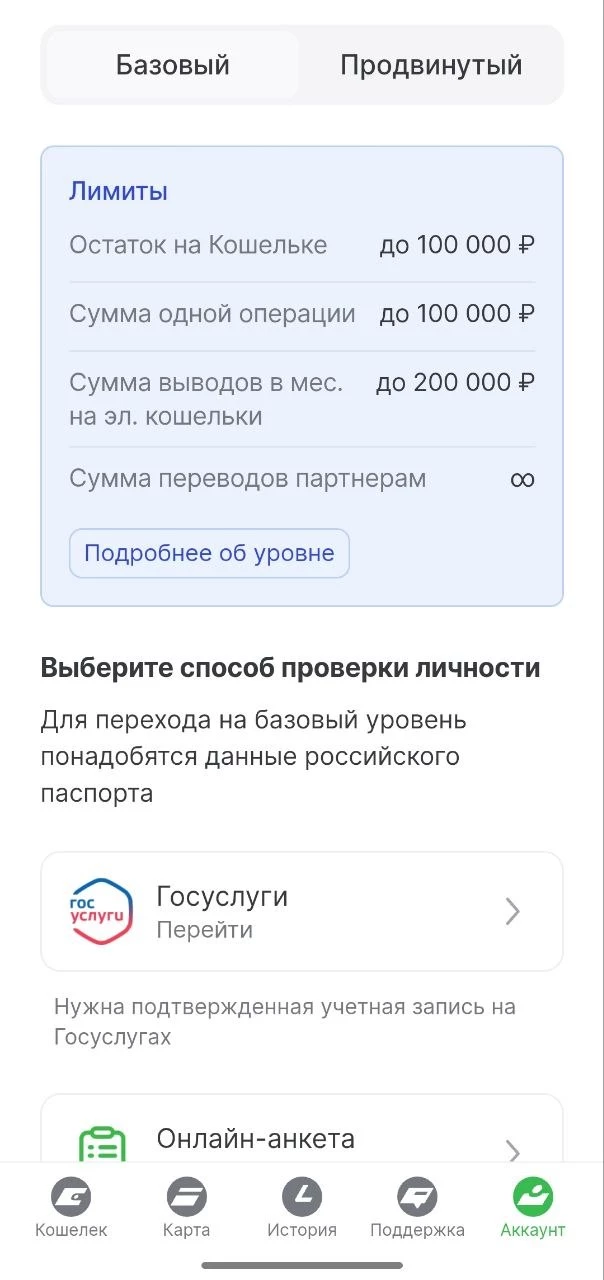Screen dimensions: 604x1280
Task: Click the green Онлайн-анкета clipboard icon
Action: click(x=98, y=1138)
